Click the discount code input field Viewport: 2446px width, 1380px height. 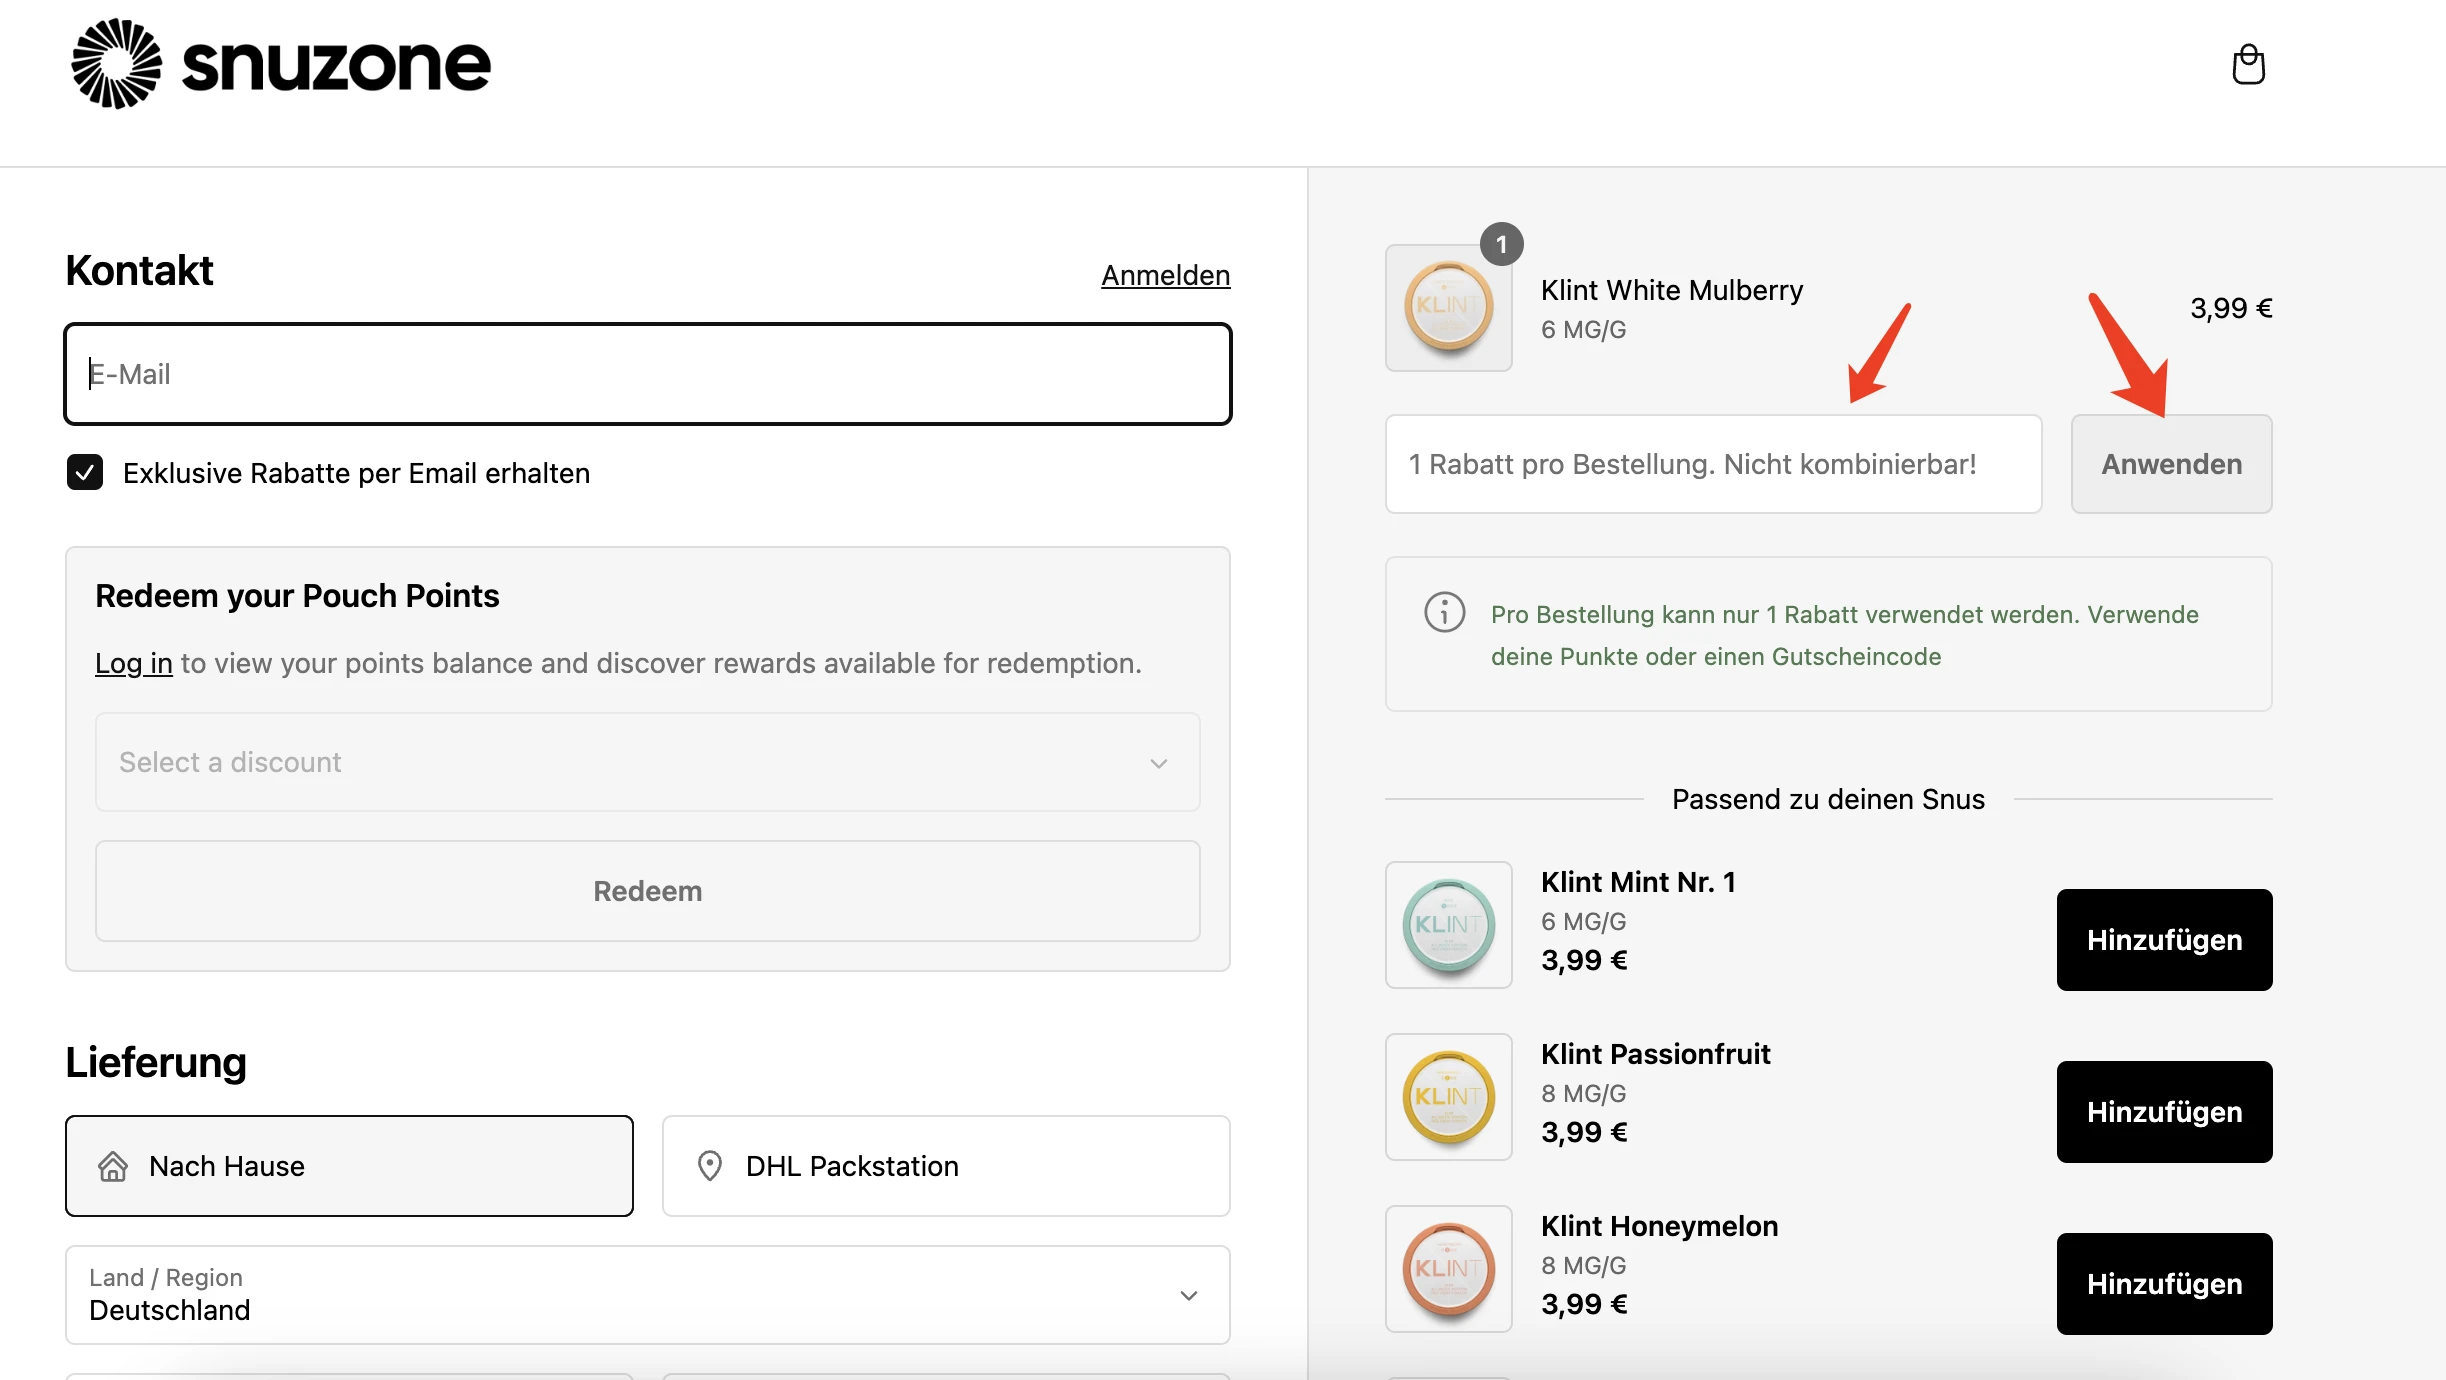(x=1713, y=464)
